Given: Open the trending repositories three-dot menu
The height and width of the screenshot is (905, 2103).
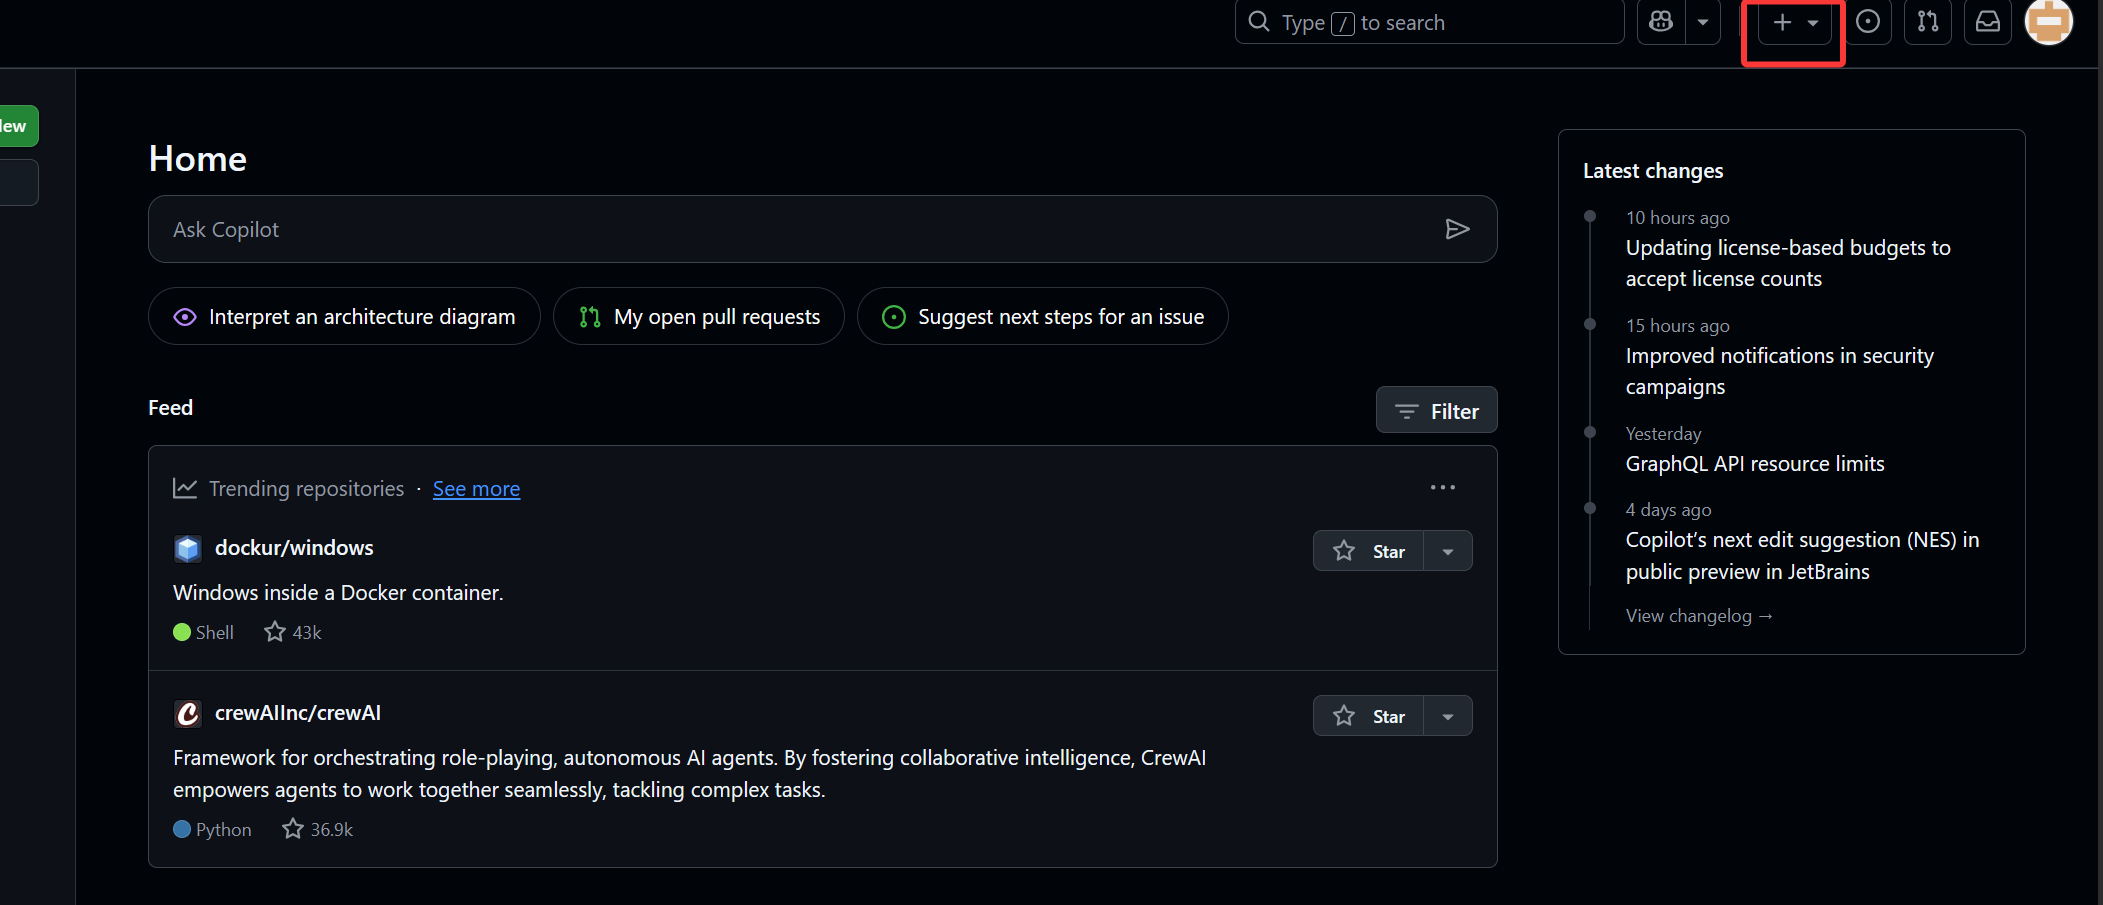Looking at the screenshot, I should [x=1442, y=487].
